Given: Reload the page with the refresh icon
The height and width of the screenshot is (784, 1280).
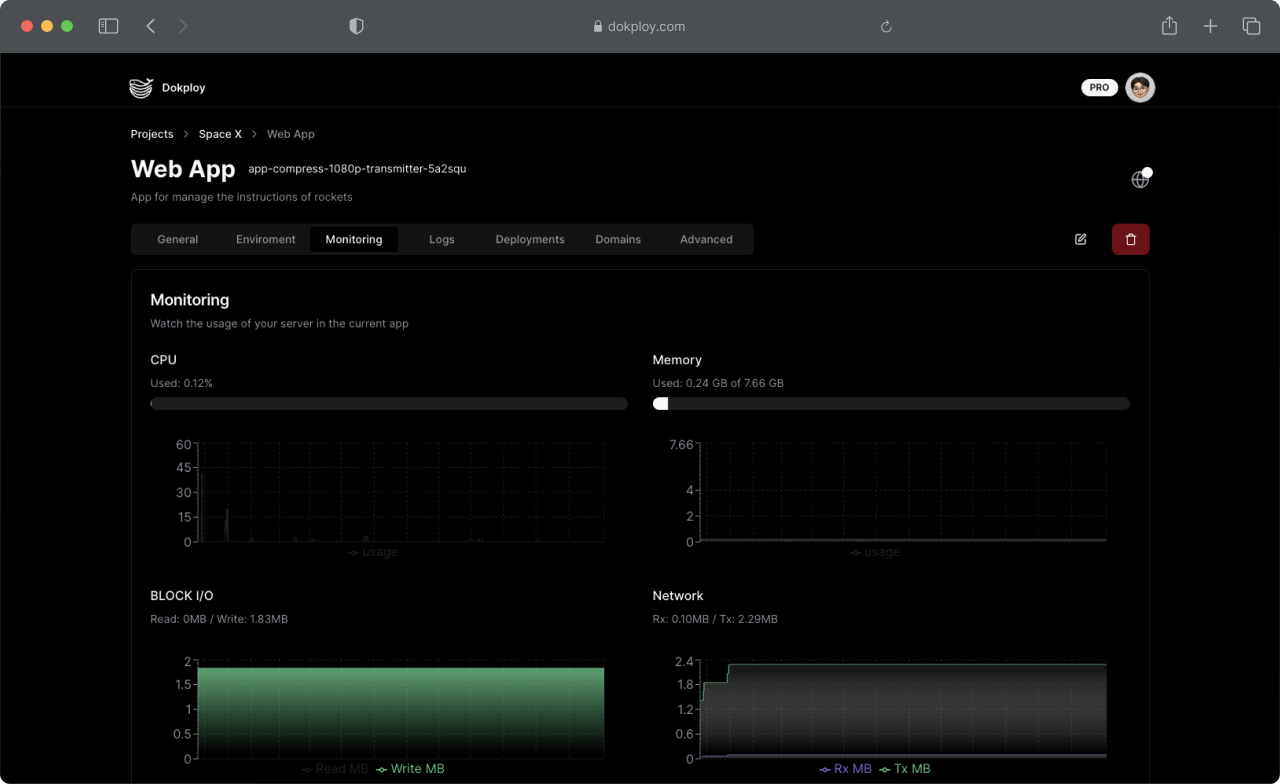Looking at the screenshot, I should (x=886, y=27).
